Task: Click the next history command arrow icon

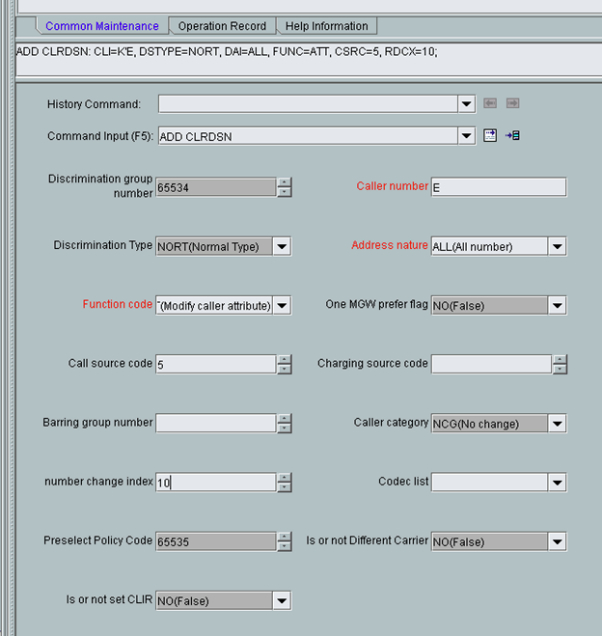Action: (x=513, y=103)
